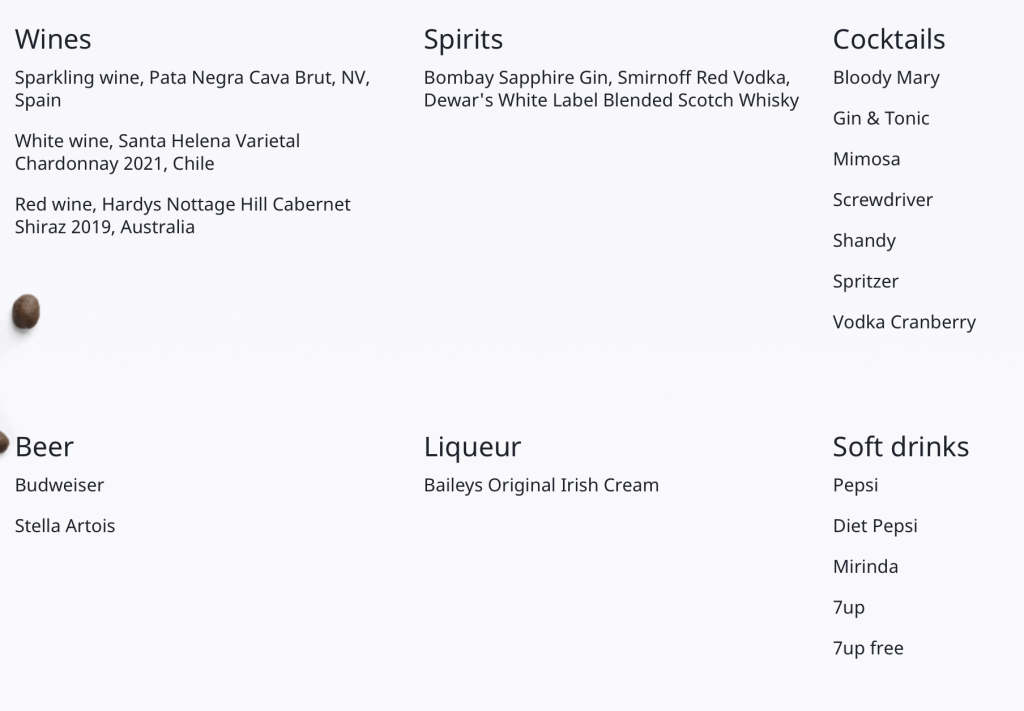Click the Wines section heading
This screenshot has width=1024, height=711.
coord(53,39)
